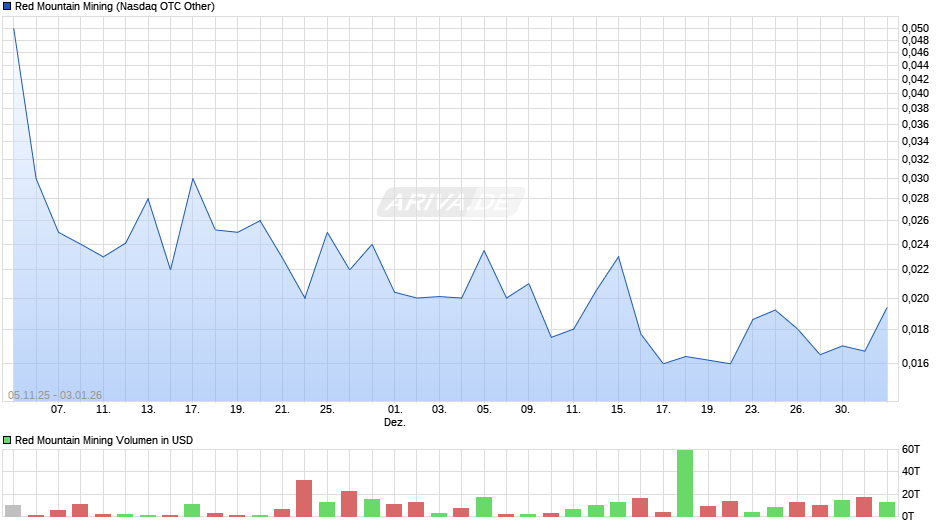The height and width of the screenshot is (526, 940).
Task: Click the '40T' volume axis label
Action: (x=911, y=471)
